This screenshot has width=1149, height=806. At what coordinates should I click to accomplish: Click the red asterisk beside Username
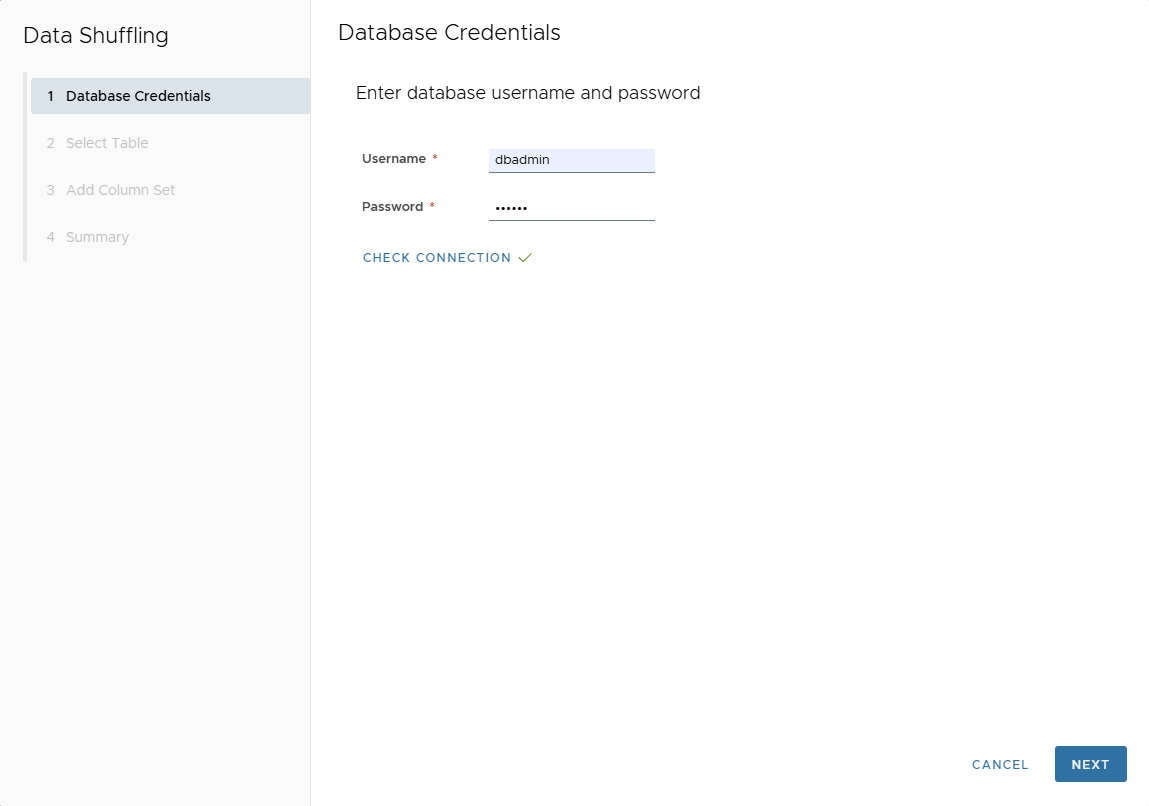435,159
